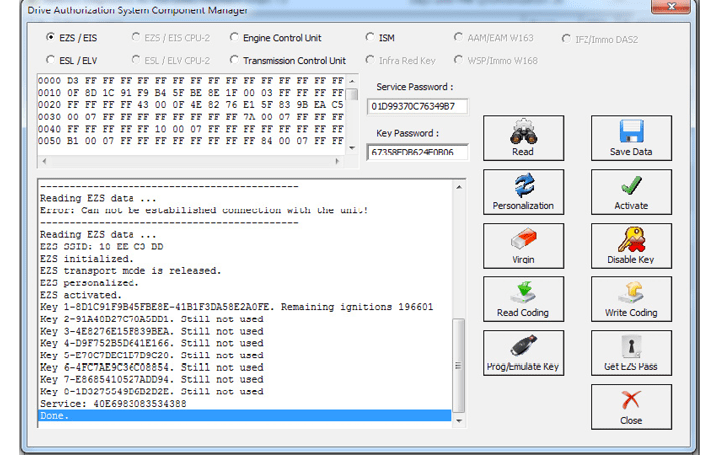Click the red X Close icon
This screenshot has height=455, width=719.
pos(630,401)
